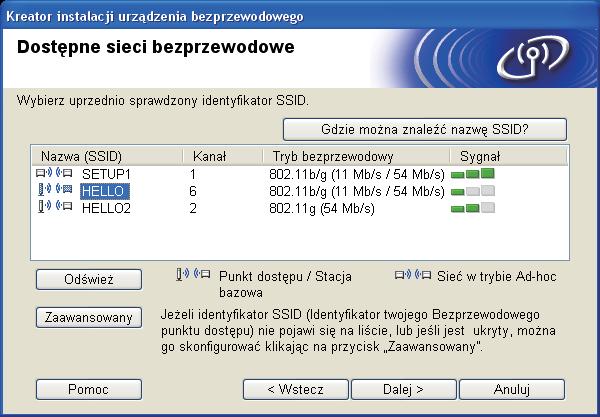The width and height of the screenshot is (600, 417).
Task: Click the wireless logo in the header banner
Action: [x=532, y=58]
